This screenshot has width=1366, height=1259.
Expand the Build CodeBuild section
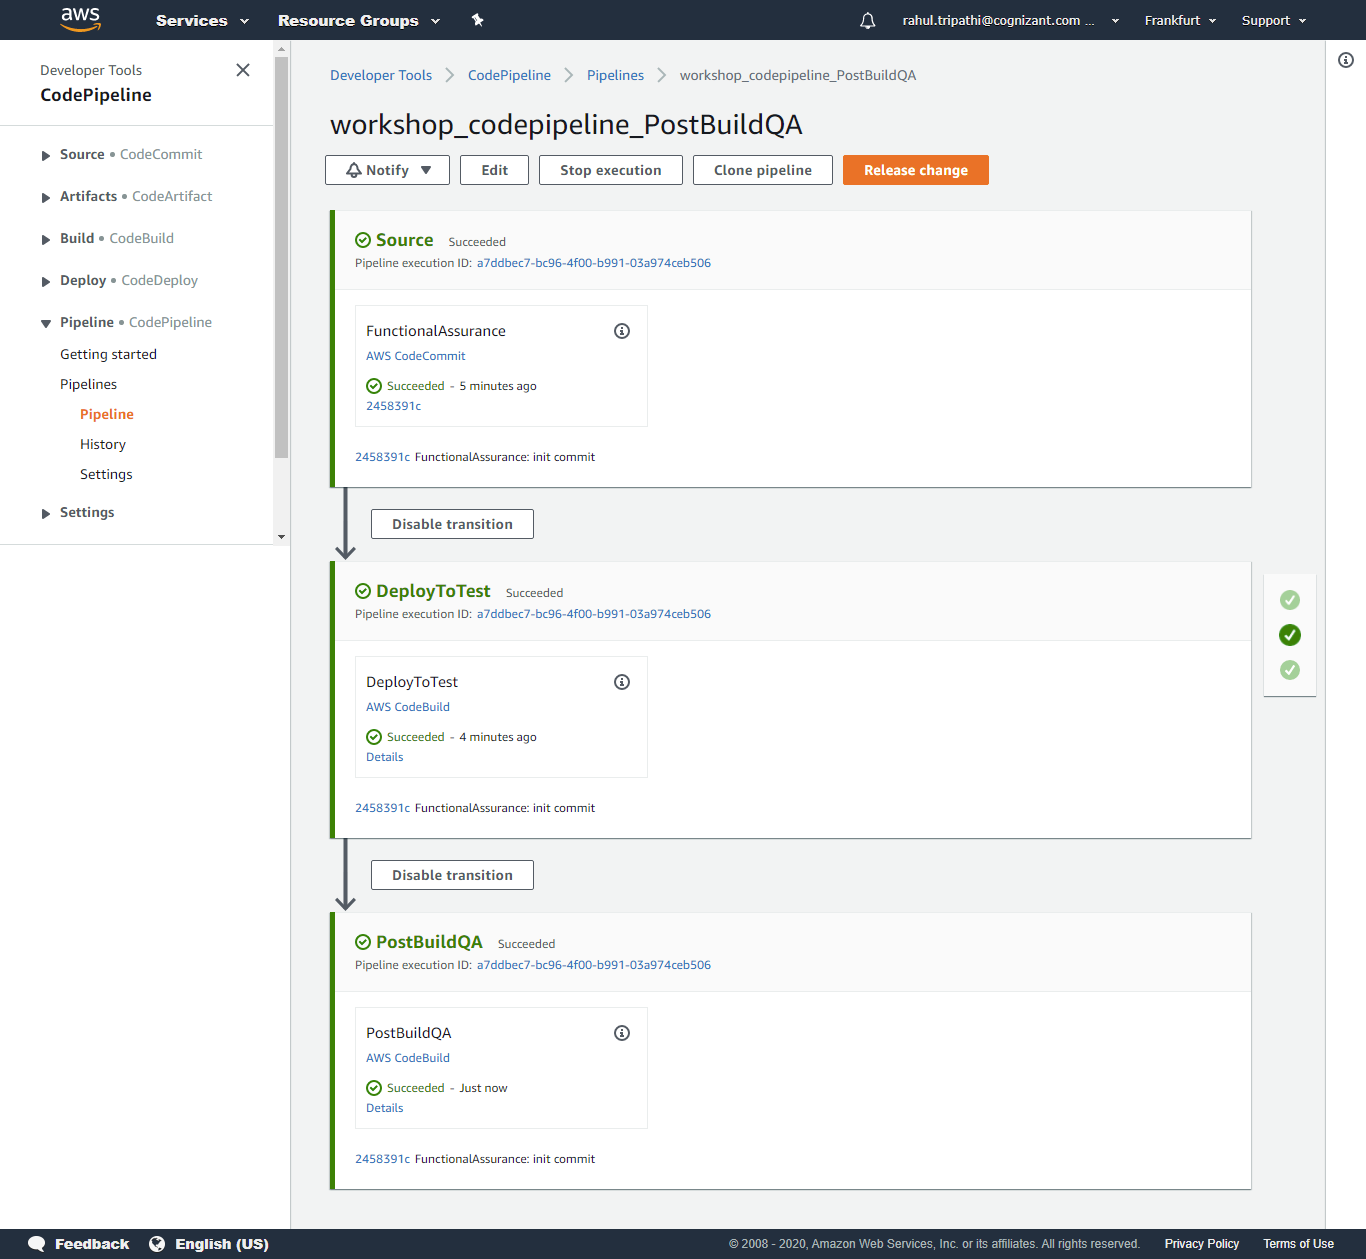46,239
